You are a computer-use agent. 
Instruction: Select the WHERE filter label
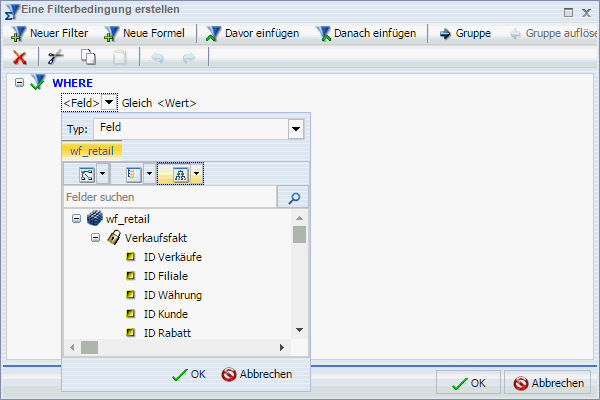click(x=73, y=83)
